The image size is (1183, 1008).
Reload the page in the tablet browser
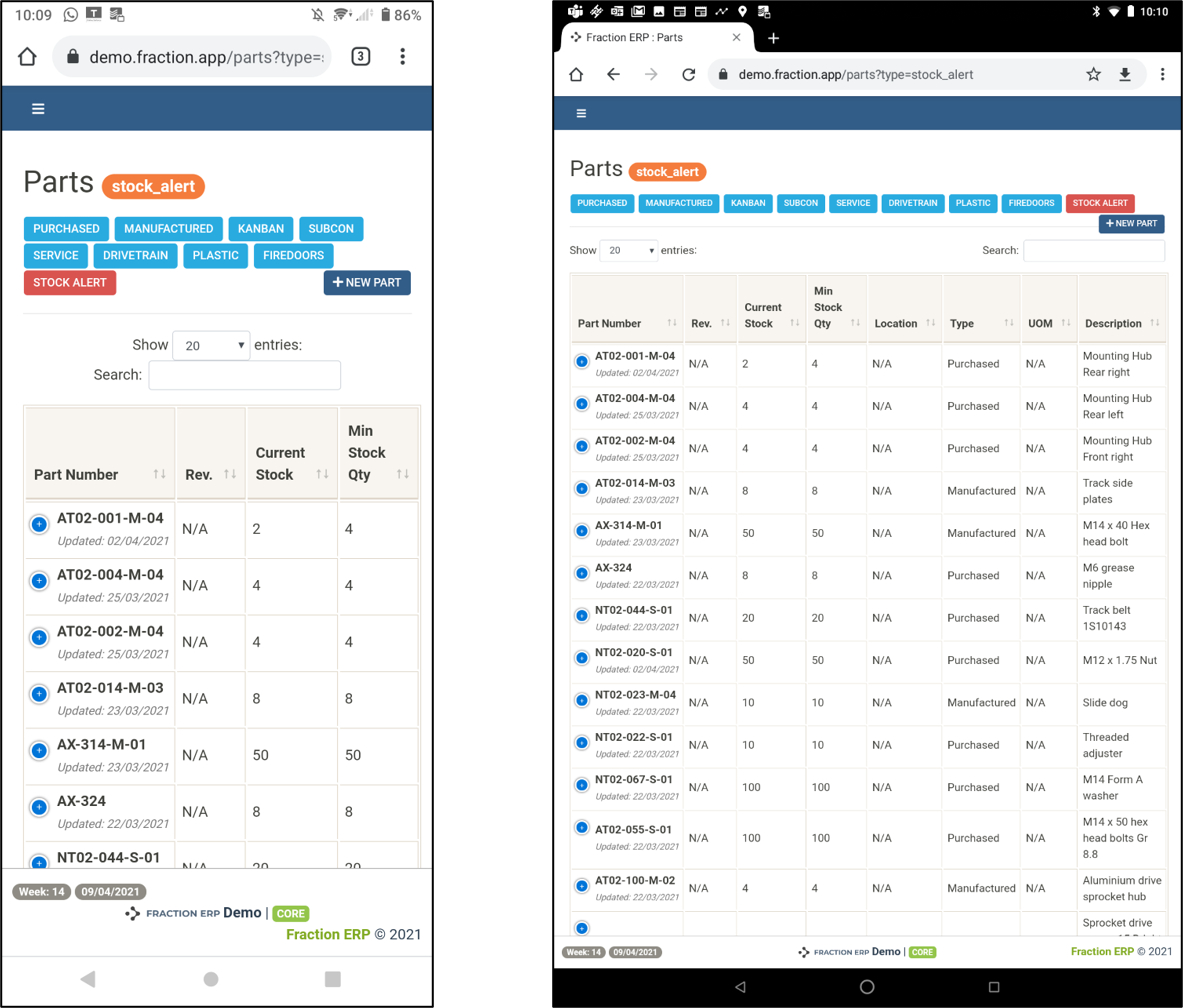click(x=688, y=75)
